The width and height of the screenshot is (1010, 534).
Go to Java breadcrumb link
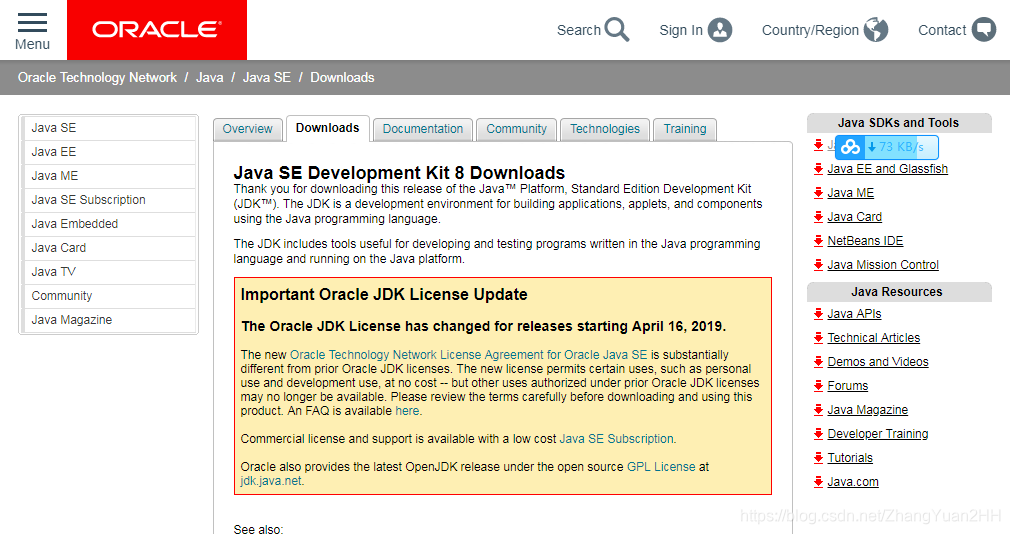[209, 77]
